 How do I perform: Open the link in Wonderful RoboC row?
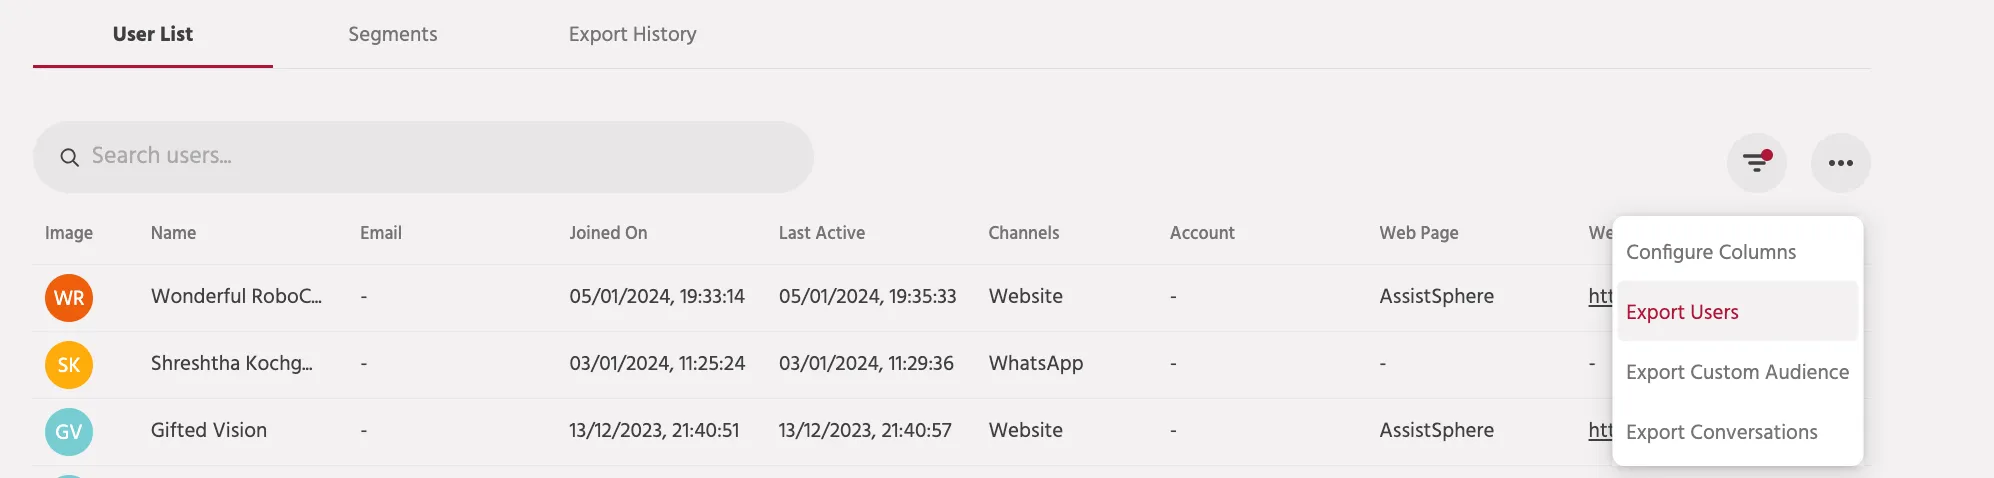(1600, 296)
